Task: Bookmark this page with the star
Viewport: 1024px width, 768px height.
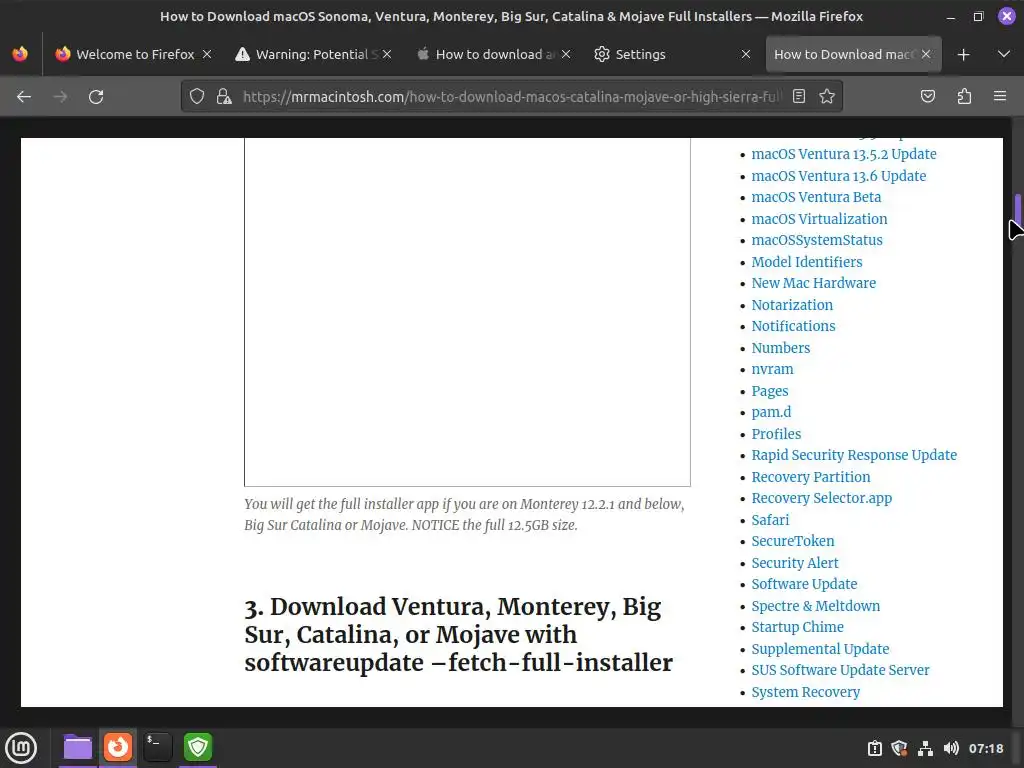Action: click(x=827, y=97)
